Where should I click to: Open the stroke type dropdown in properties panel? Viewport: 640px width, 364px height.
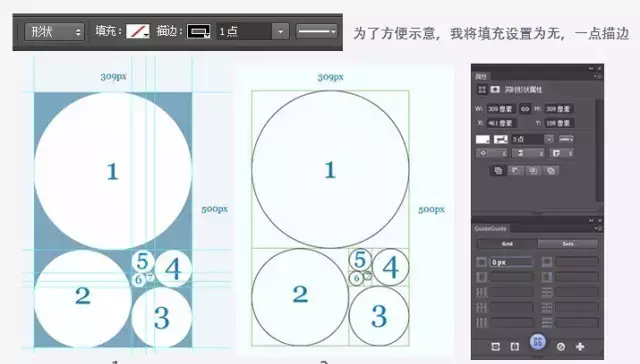566,139
